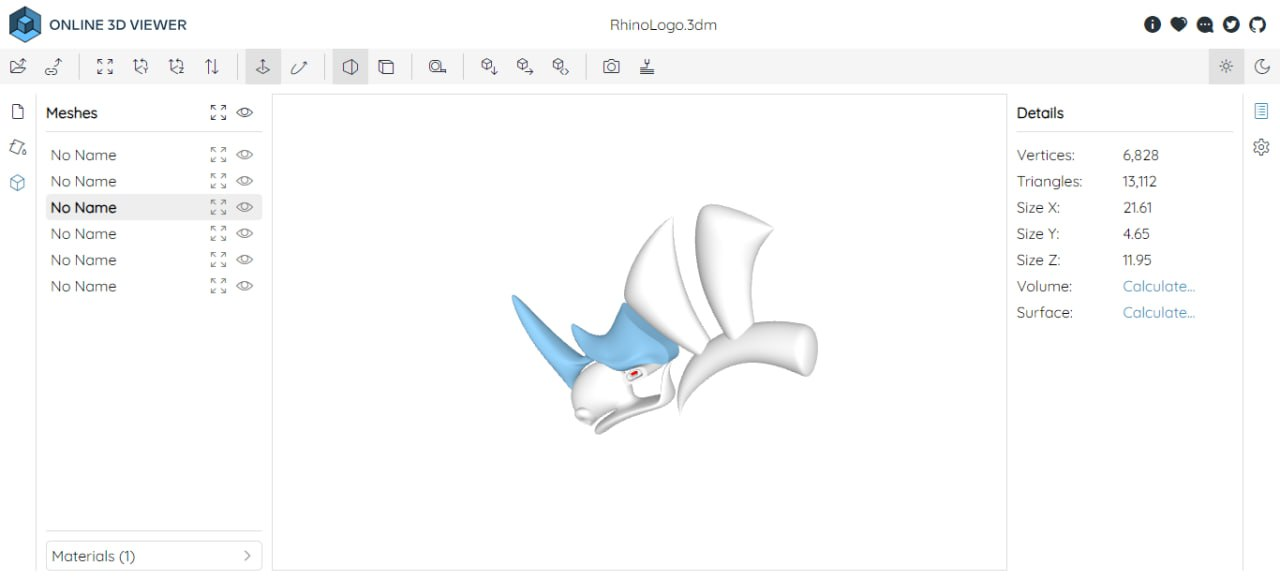Image resolution: width=1280 pixels, height=580 pixels.
Task: Open a model file using the open icon
Action: coord(17,65)
